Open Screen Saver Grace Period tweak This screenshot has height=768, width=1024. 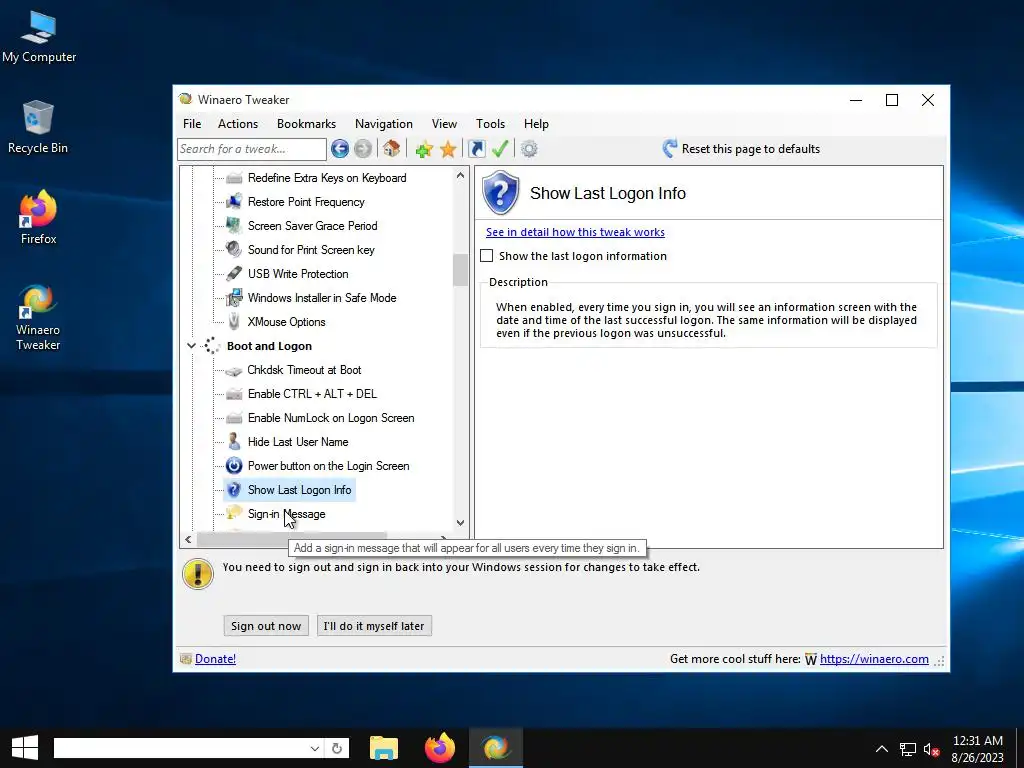tap(312, 226)
